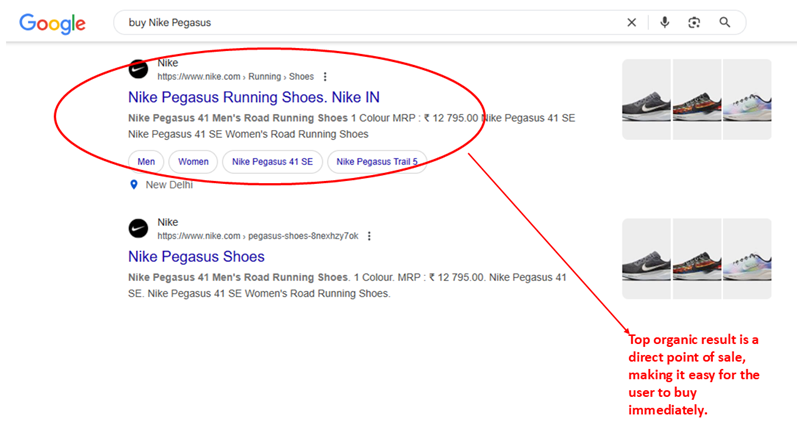The width and height of the screenshot is (797, 428).
Task: Open flame-pattern shoe thumbnail in second result
Action: pyautogui.click(x=697, y=259)
